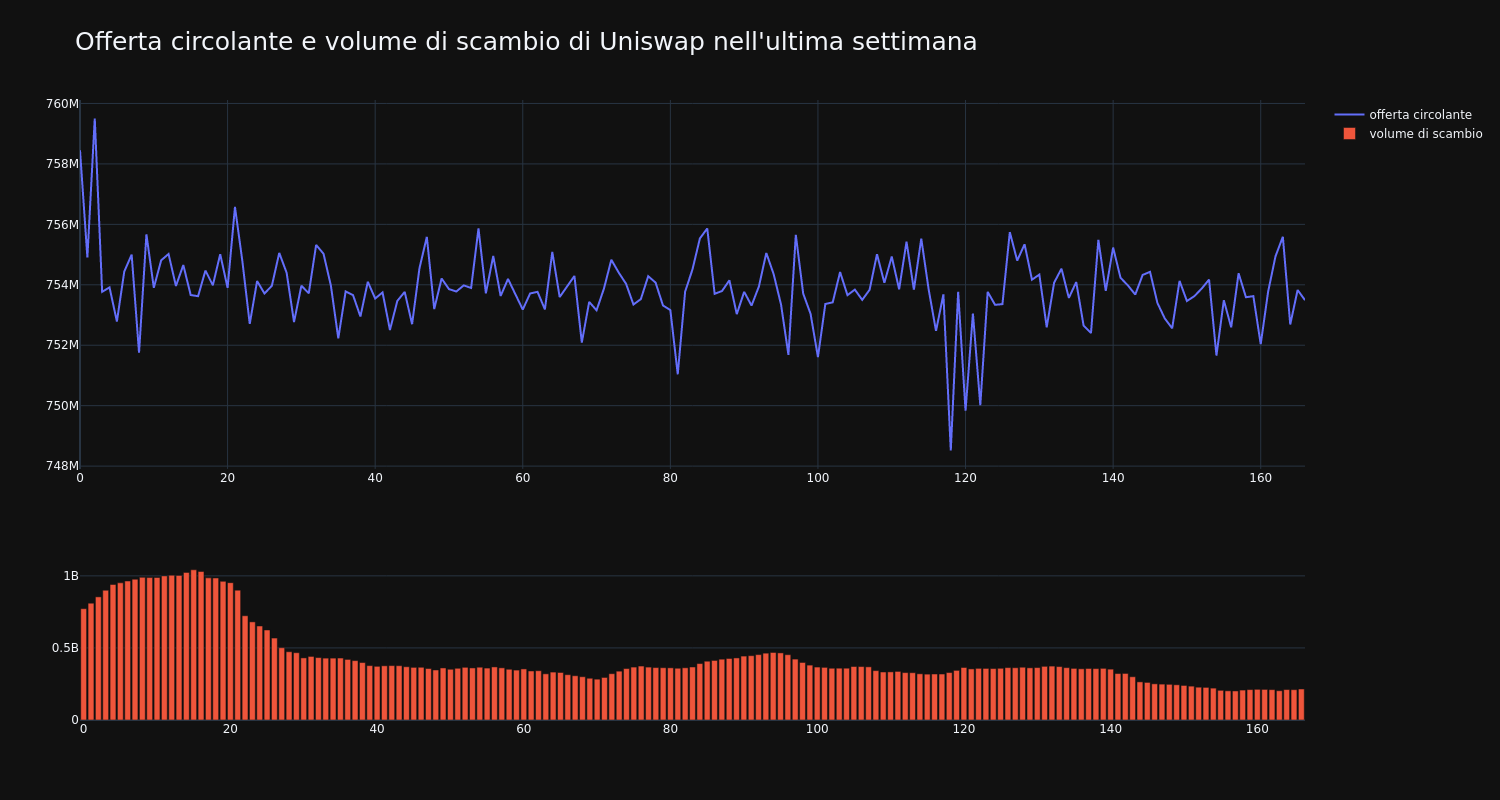Click x-axis label 120 under line chart
The height and width of the screenshot is (800, 1500).
(965, 478)
